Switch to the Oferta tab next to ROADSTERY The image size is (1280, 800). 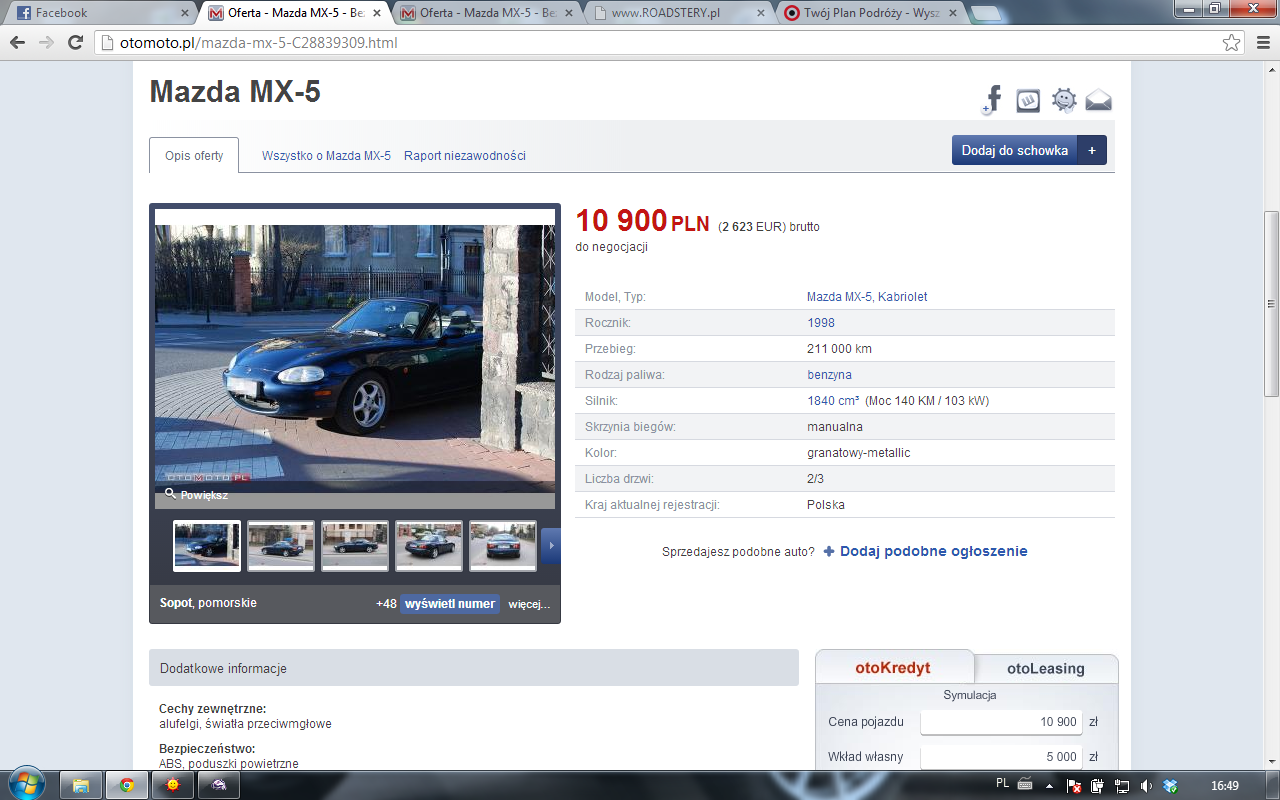pos(486,14)
